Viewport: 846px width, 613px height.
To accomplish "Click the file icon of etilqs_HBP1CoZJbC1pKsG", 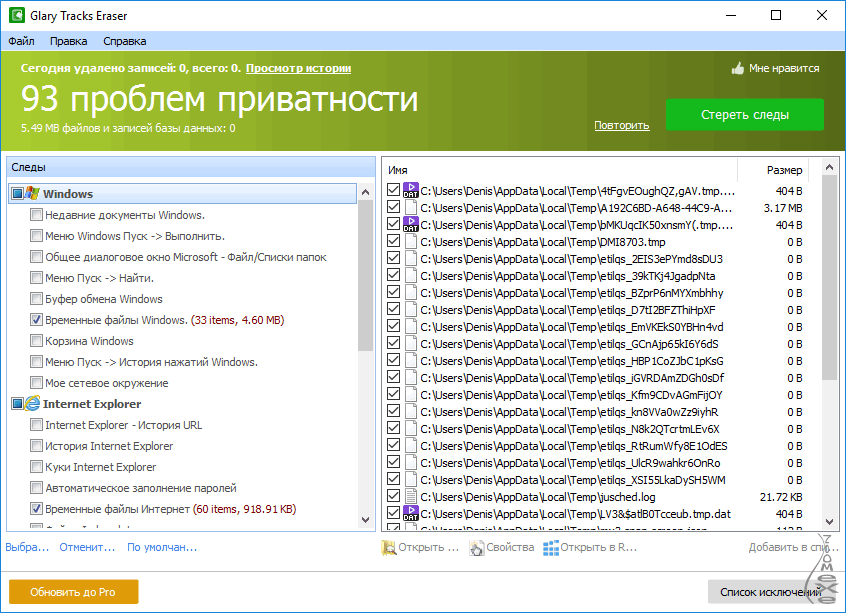I will click(411, 360).
